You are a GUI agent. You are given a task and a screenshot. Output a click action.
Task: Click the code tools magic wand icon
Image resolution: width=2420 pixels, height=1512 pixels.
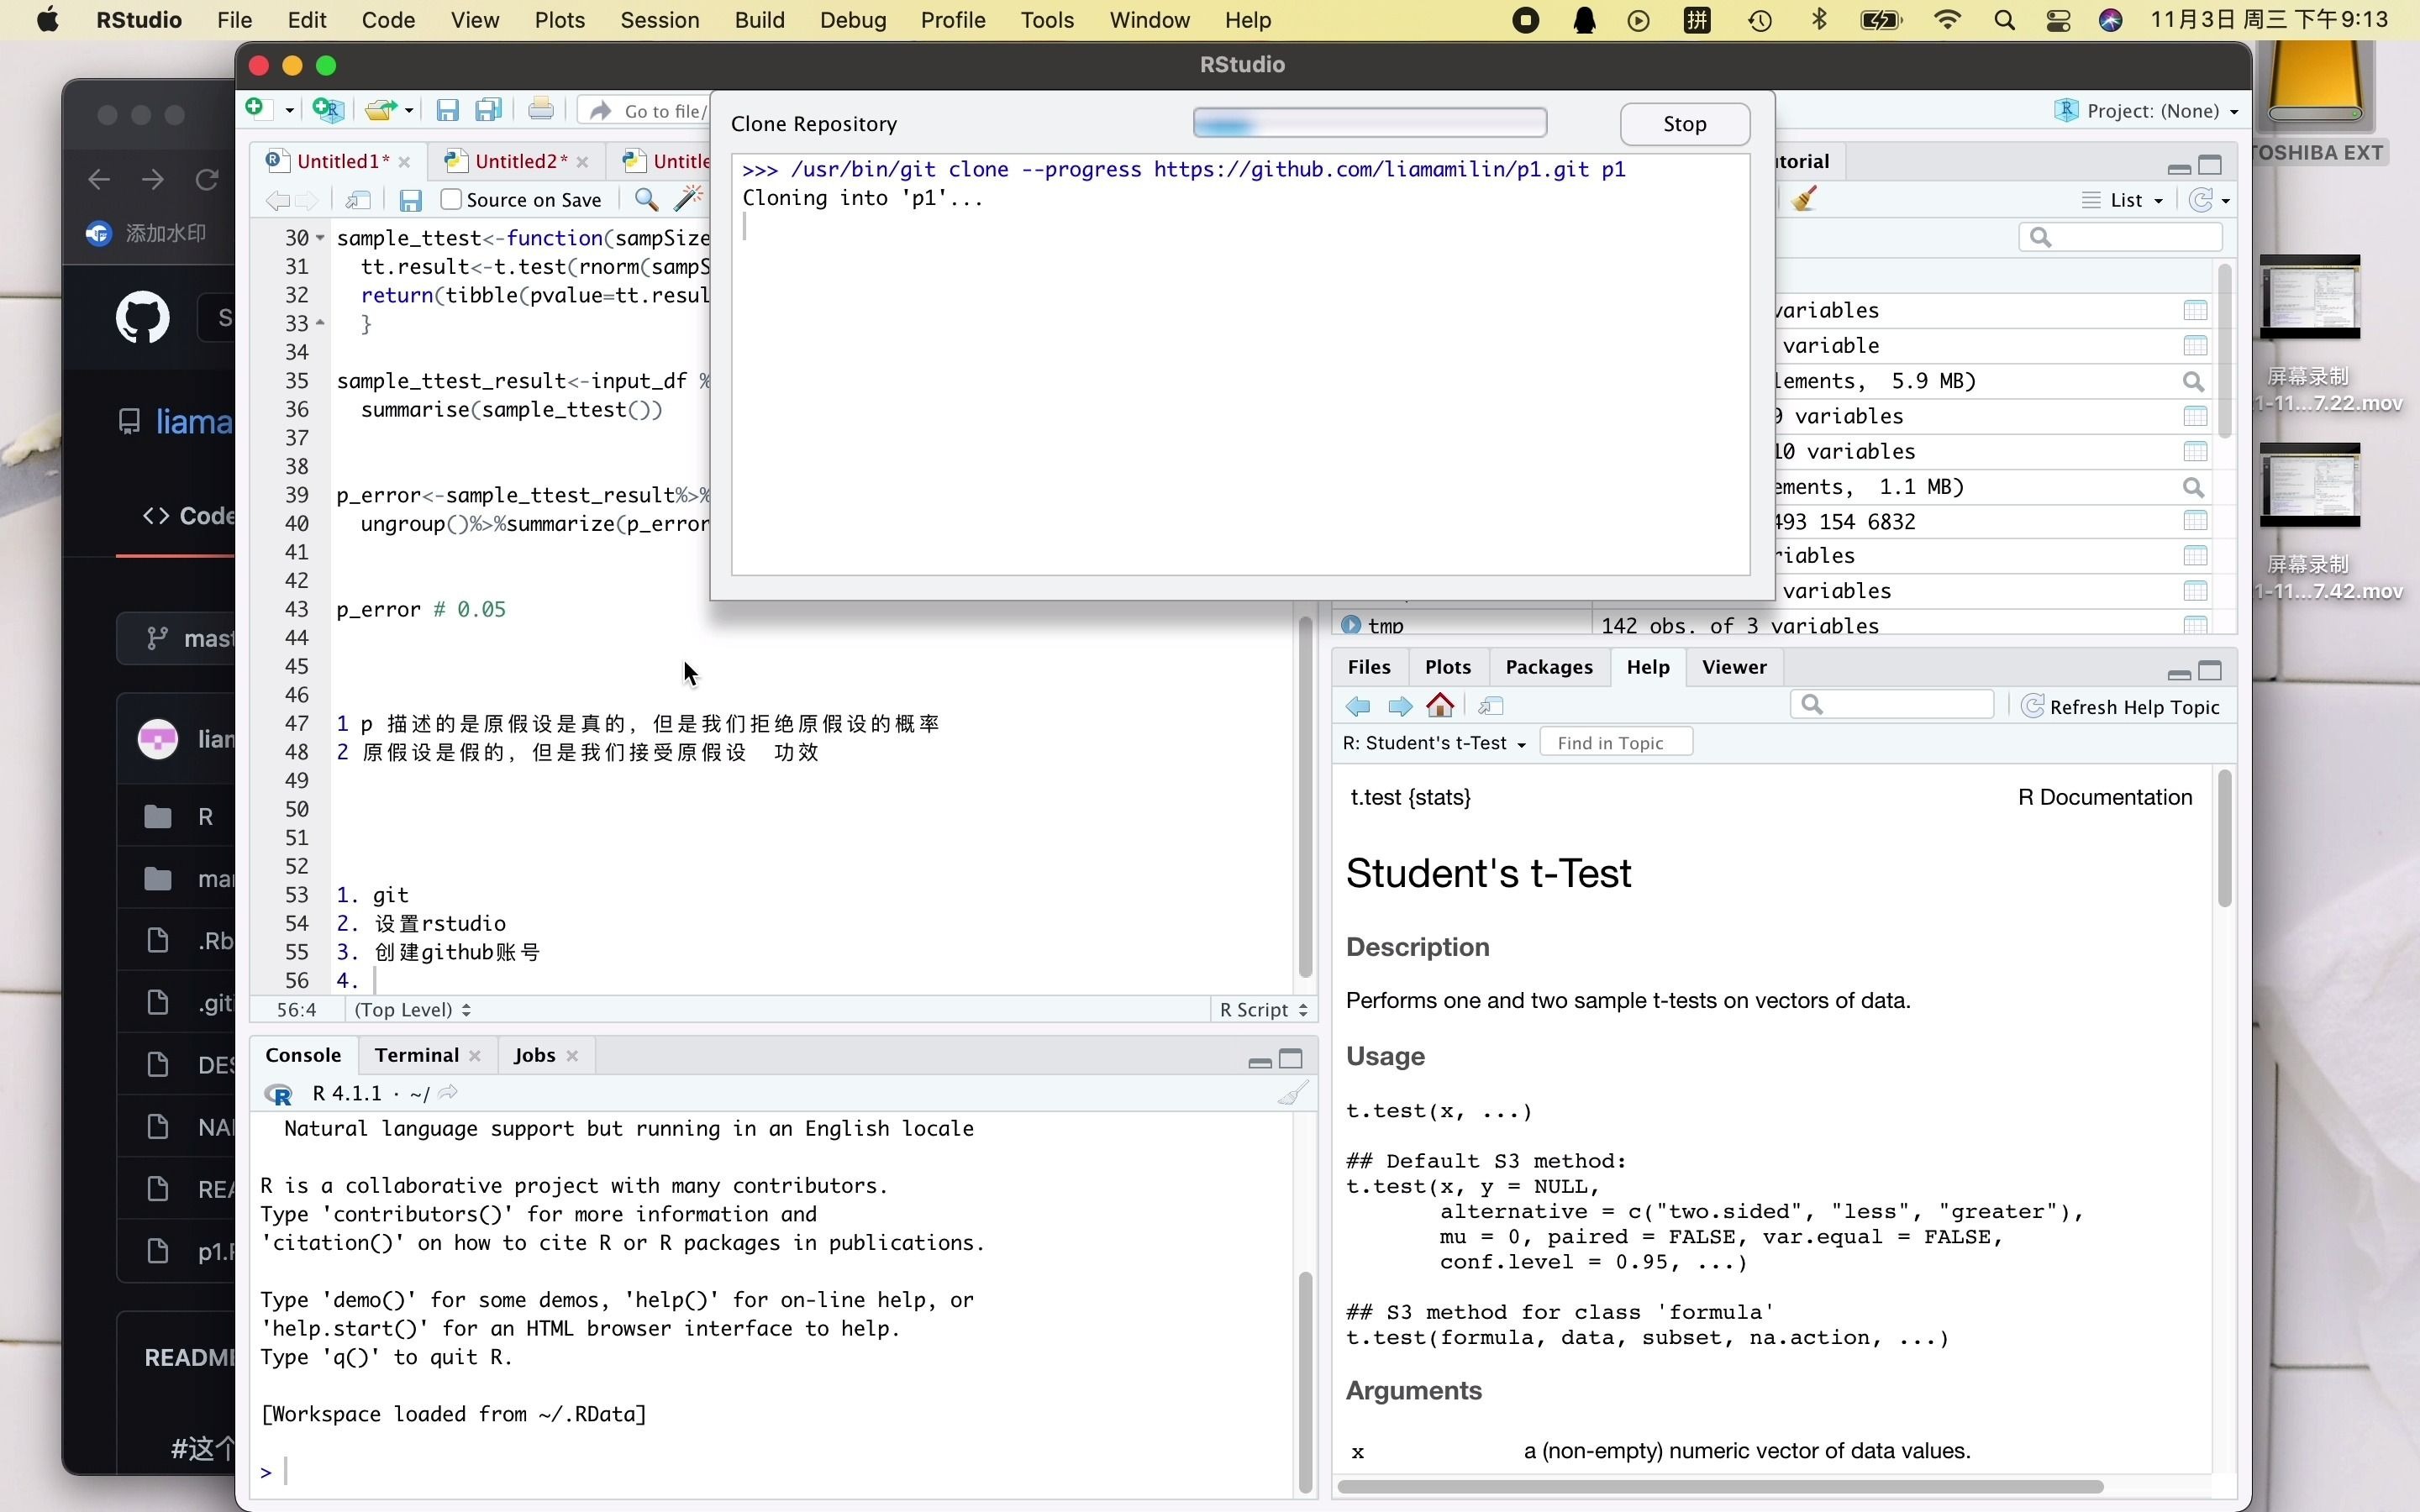(688, 200)
